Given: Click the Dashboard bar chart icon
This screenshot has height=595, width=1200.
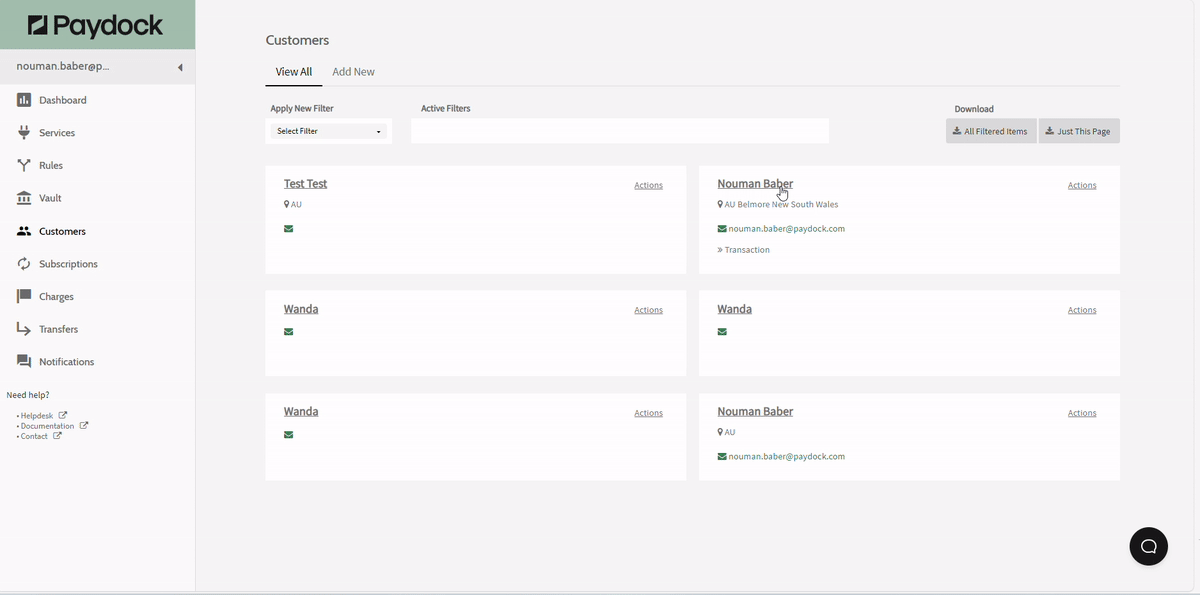Looking at the screenshot, I should 24,100.
